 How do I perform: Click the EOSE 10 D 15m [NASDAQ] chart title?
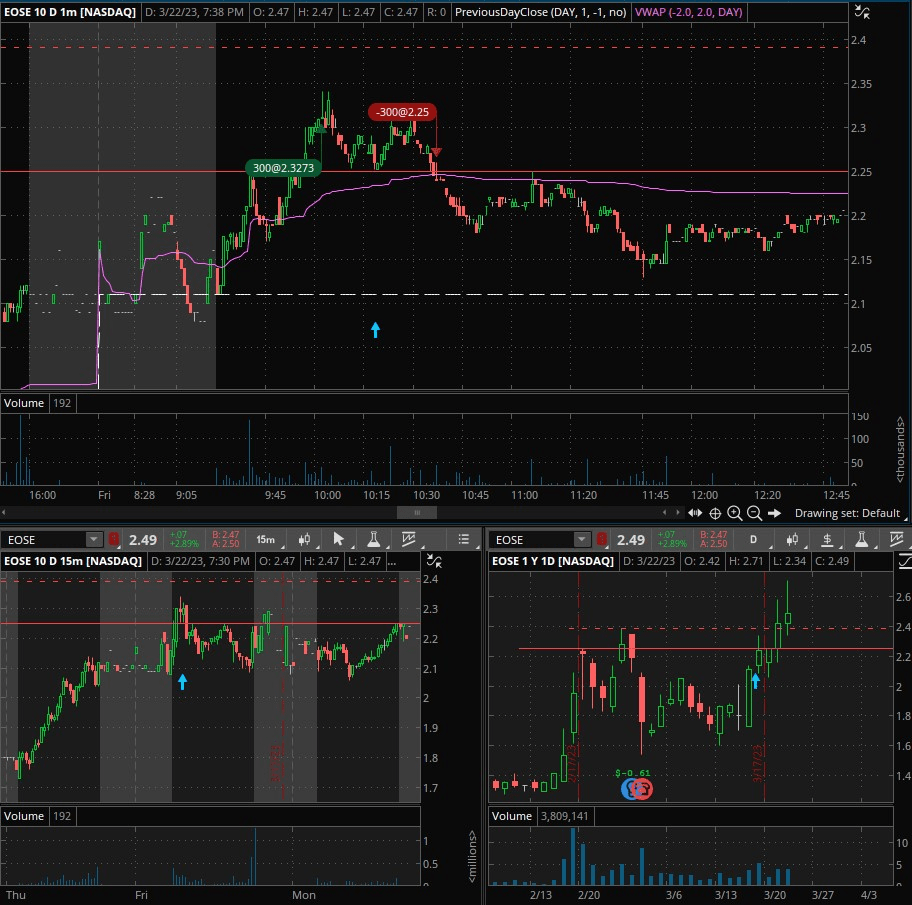coord(73,561)
